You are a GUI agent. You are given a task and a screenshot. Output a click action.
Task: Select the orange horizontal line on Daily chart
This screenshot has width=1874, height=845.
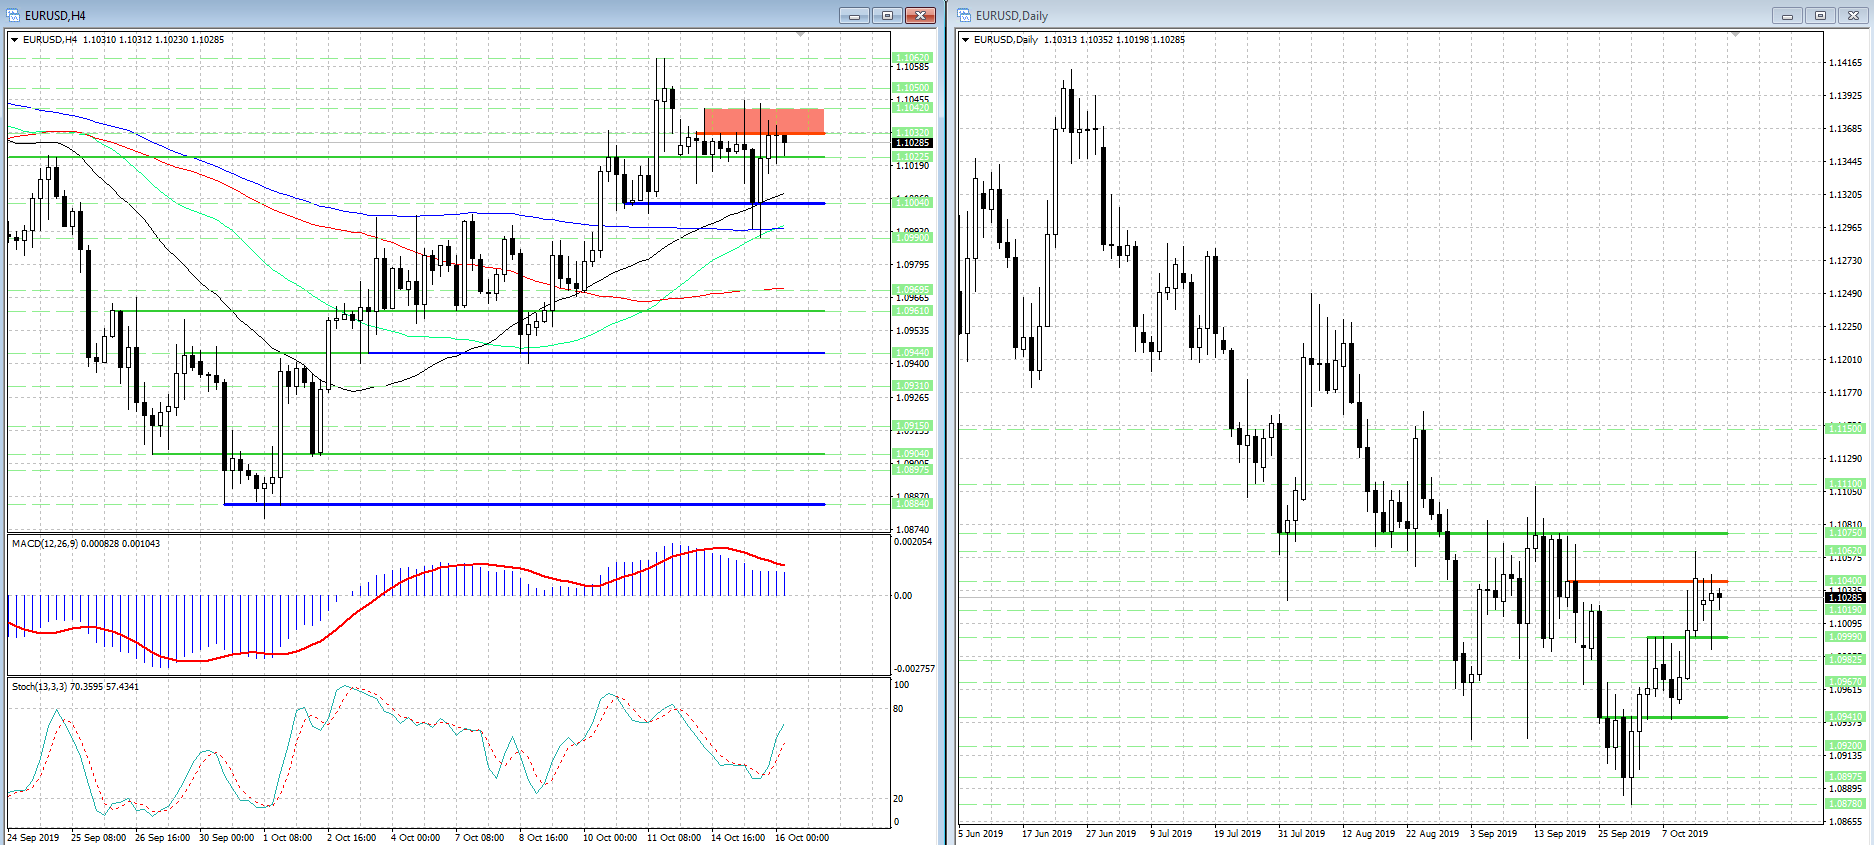1650,581
